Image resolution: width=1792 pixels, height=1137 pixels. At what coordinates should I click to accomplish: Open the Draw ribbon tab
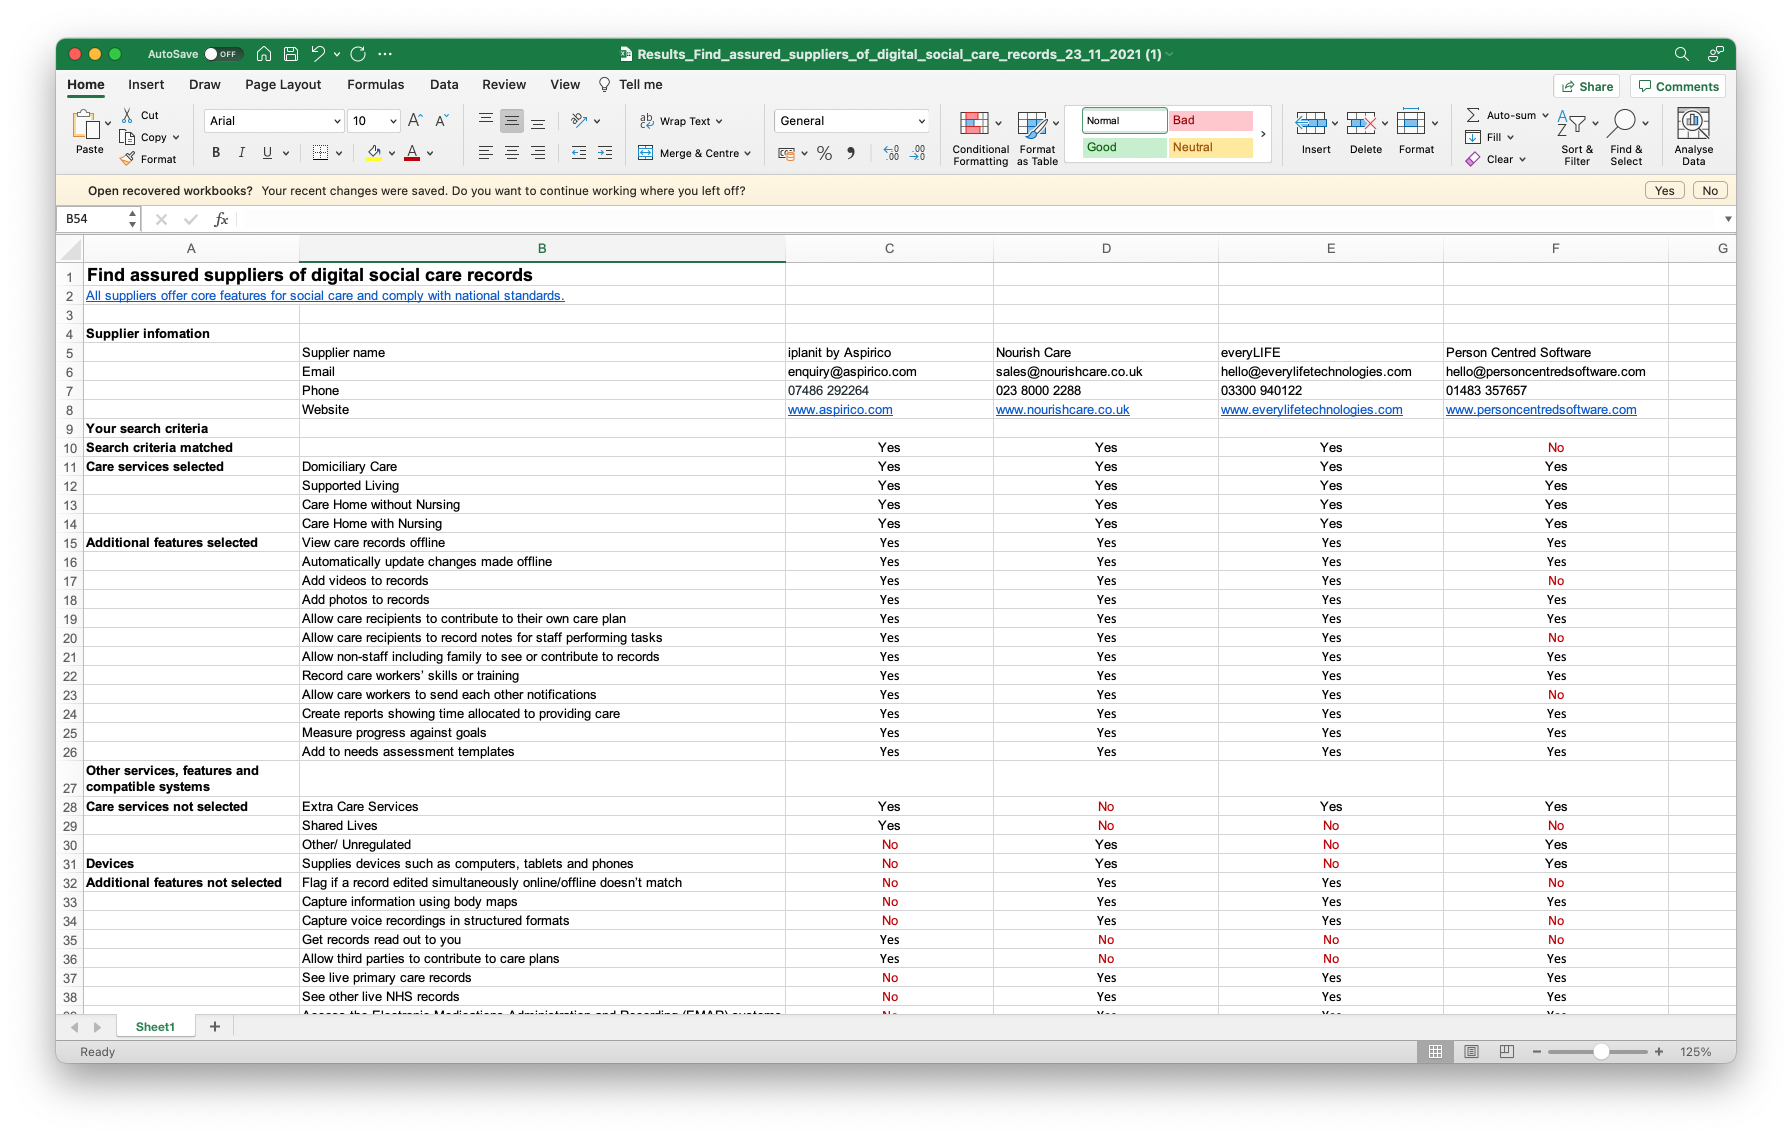pyautogui.click(x=205, y=85)
